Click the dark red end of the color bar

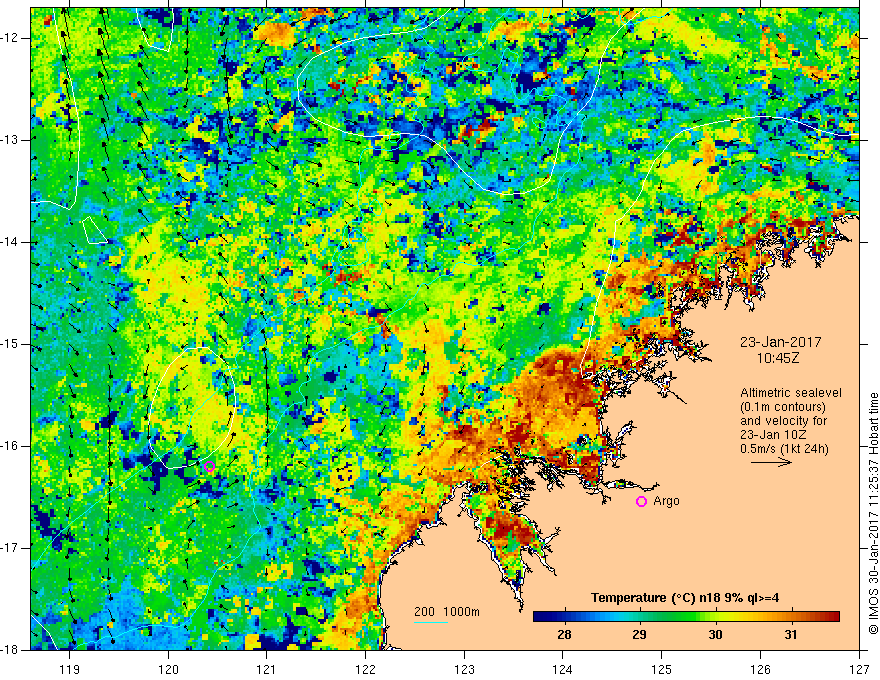tap(833, 617)
